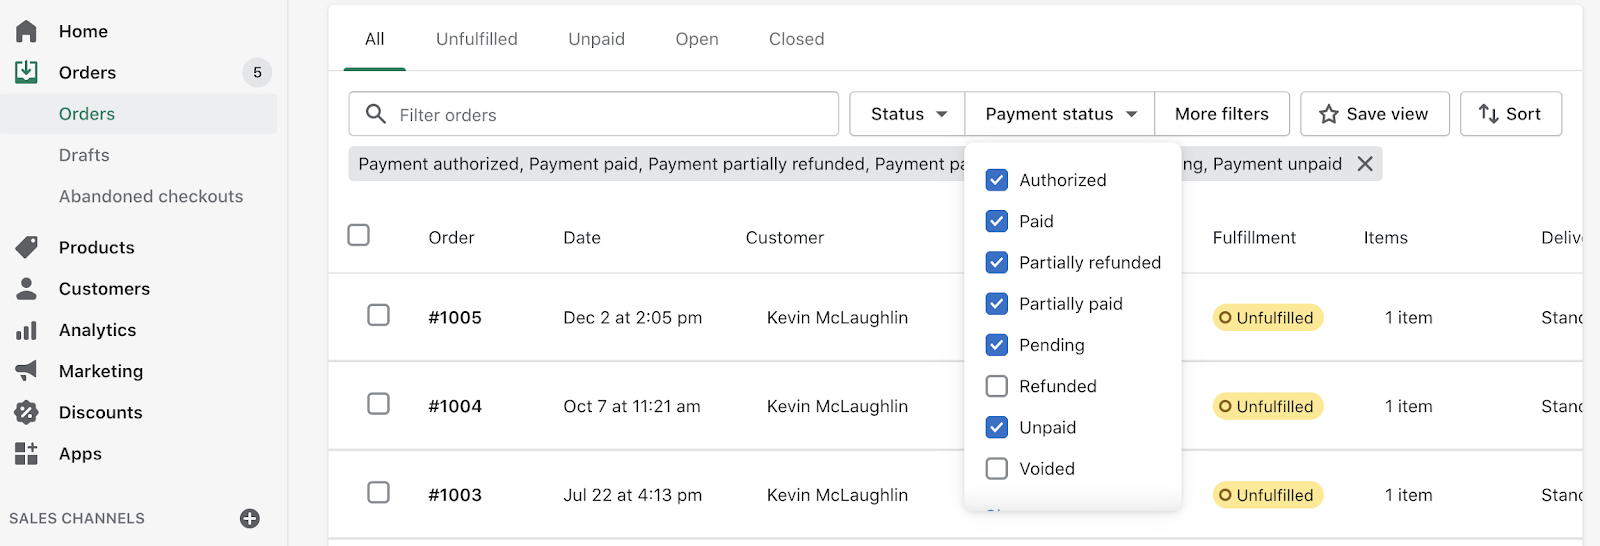Viewport: 1600px width, 546px height.
Task: Enable the Refunded checkbox
Action: 996,386
